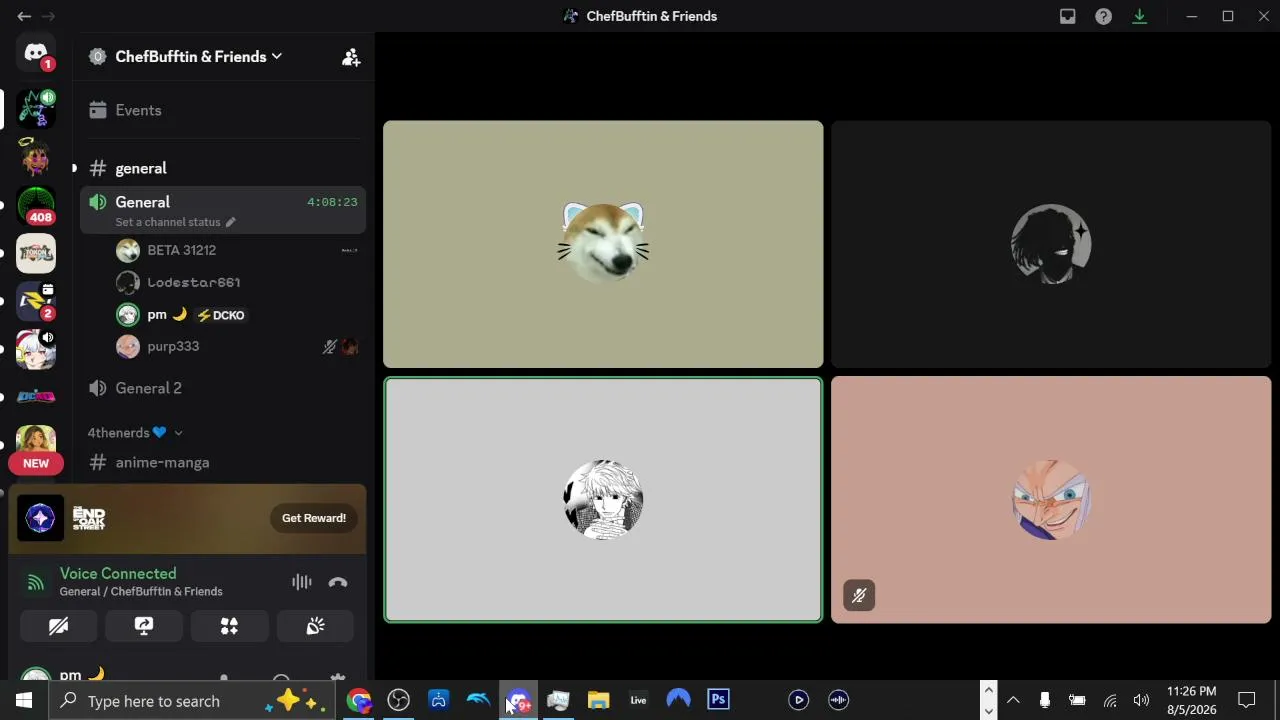Open the taskbar clock showing 11:26 PM
This screenshot has height=720, width=1280.
1191,700
